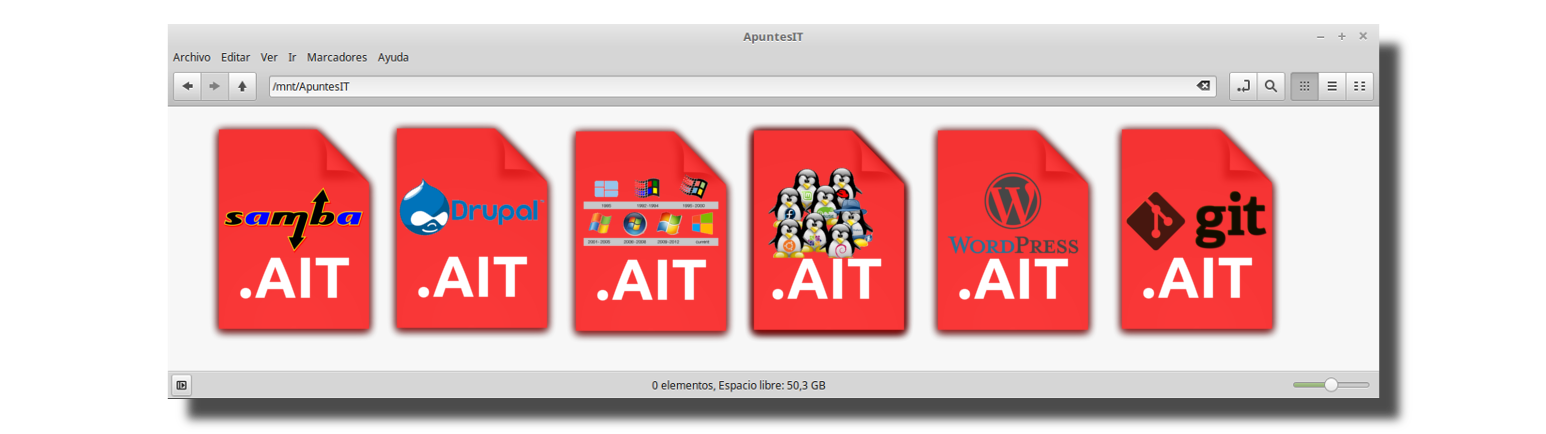Select the samba .AIT file
1546x434 pixels.
[x=293, y=230]
